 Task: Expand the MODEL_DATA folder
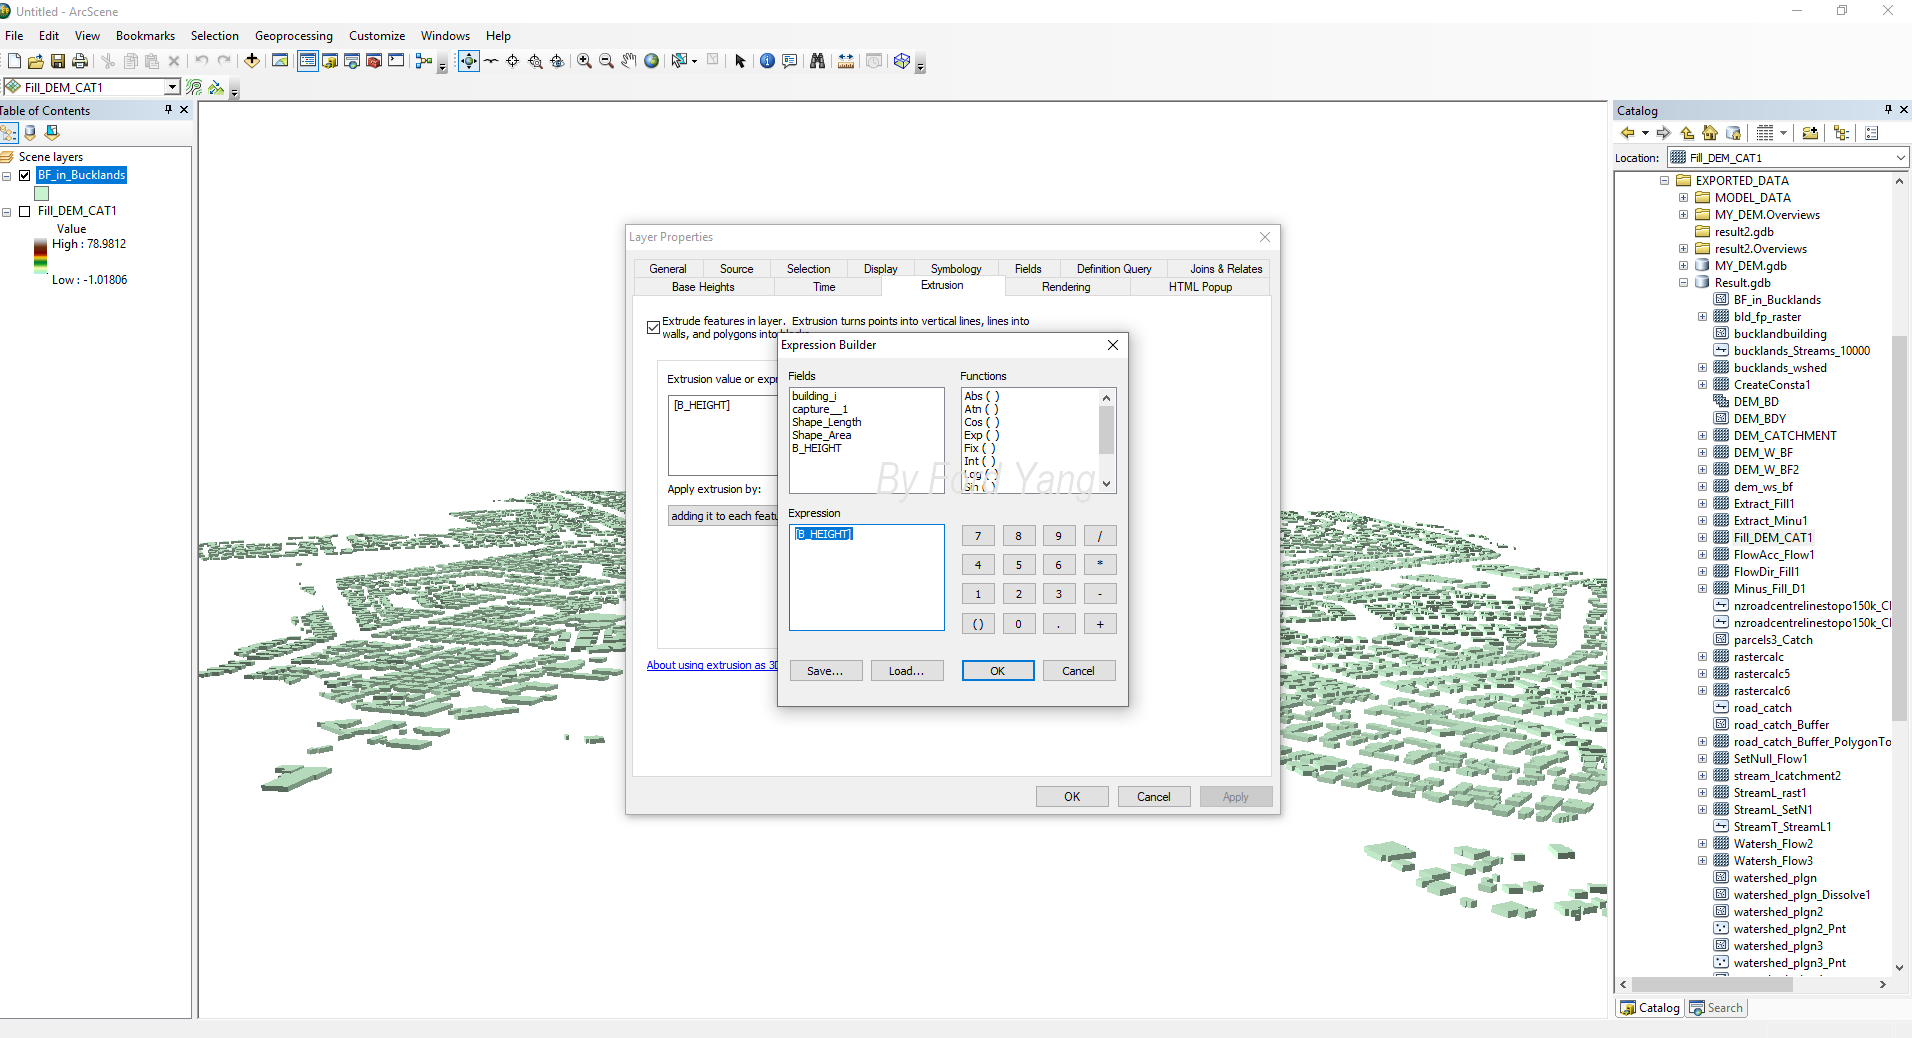point(1683,198)
